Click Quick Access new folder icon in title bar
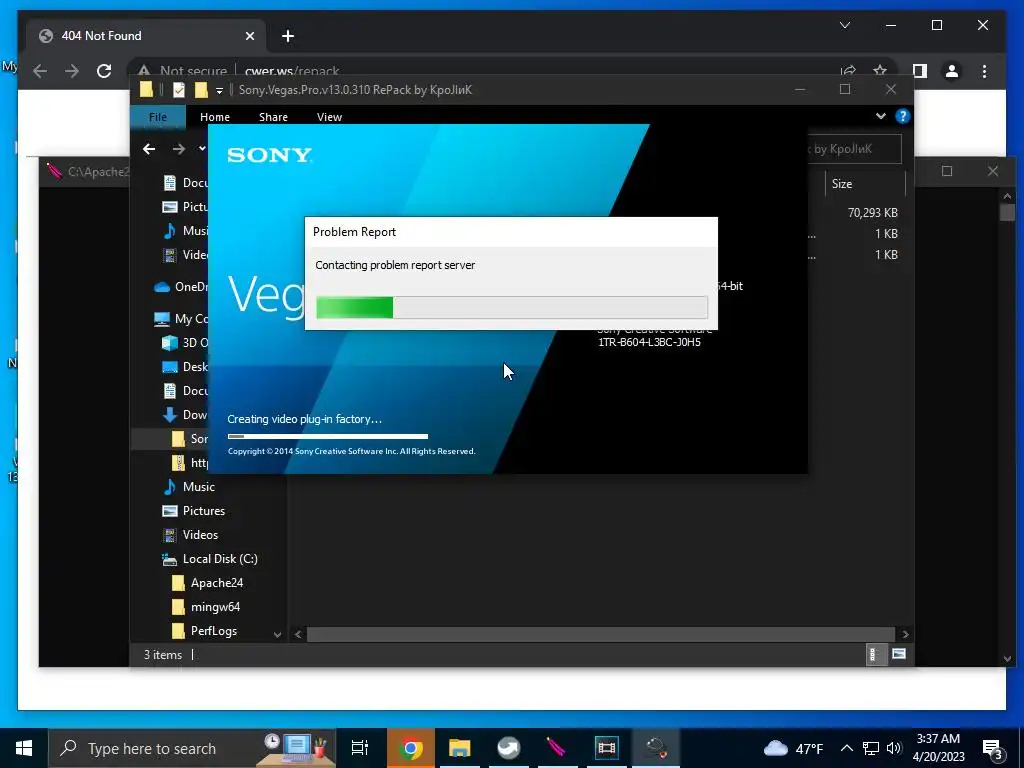 pyautogui.click(x=201, y=90)
